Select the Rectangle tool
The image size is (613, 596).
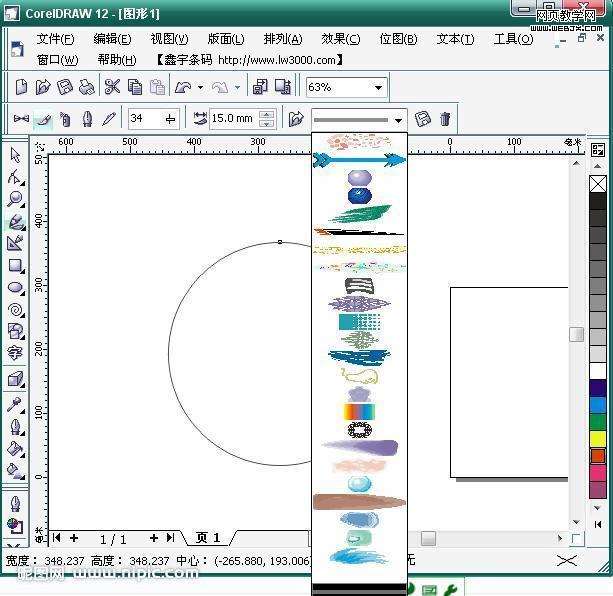16,265
